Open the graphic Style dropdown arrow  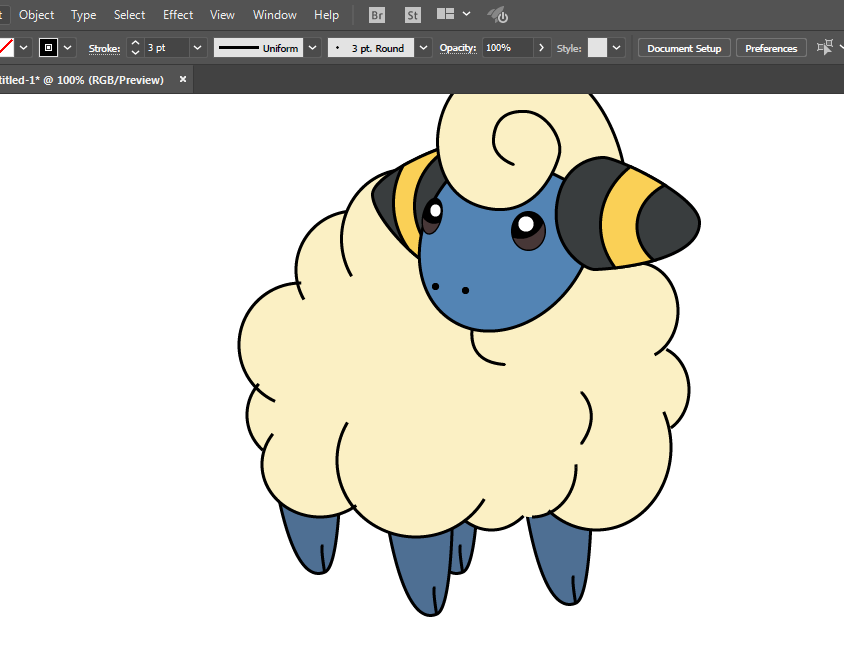pyautogui.click(x=616, y=48)
